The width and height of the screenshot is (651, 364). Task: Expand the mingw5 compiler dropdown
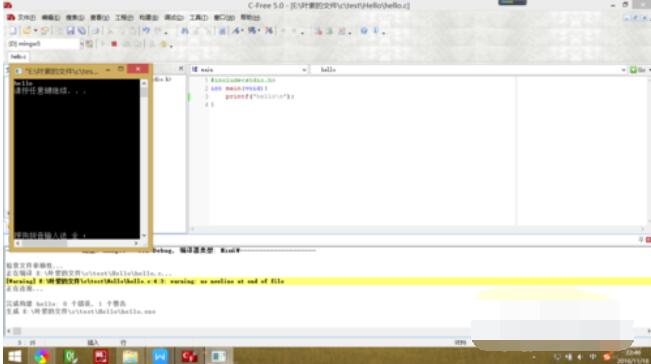click(81, 44)
